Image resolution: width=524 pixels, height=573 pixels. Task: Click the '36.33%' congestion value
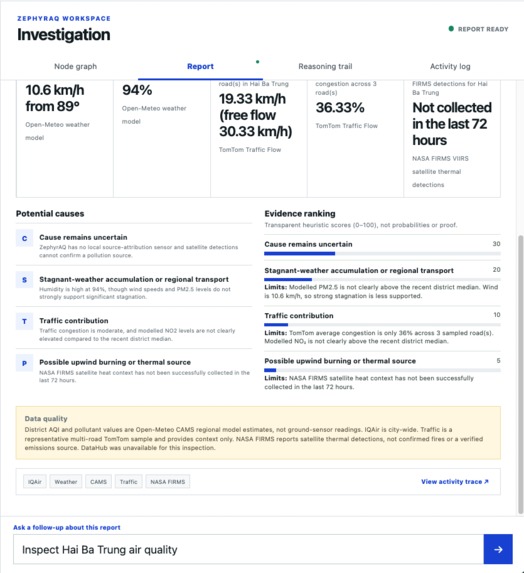pos(340,107)
